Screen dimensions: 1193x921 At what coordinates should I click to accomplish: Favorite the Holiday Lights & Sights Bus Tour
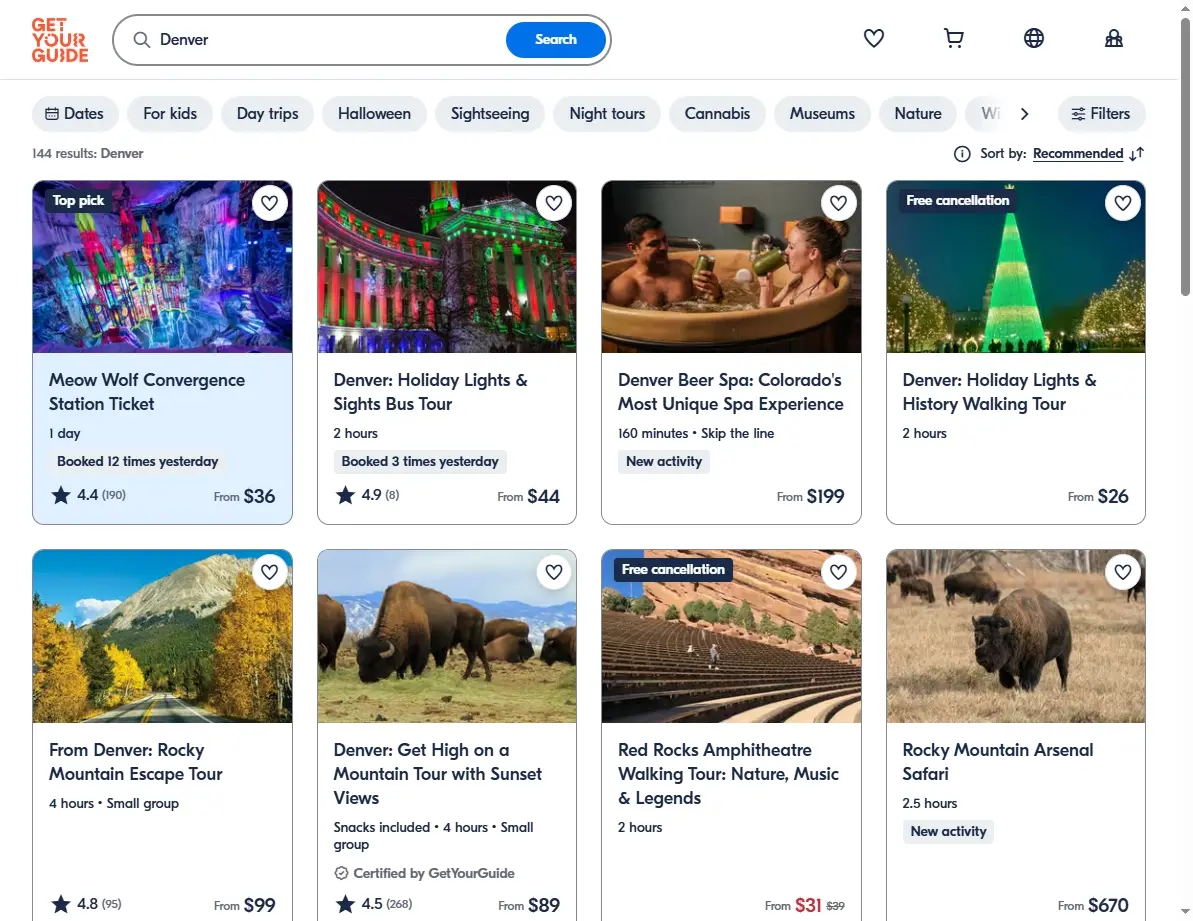(x=554, y=203)
